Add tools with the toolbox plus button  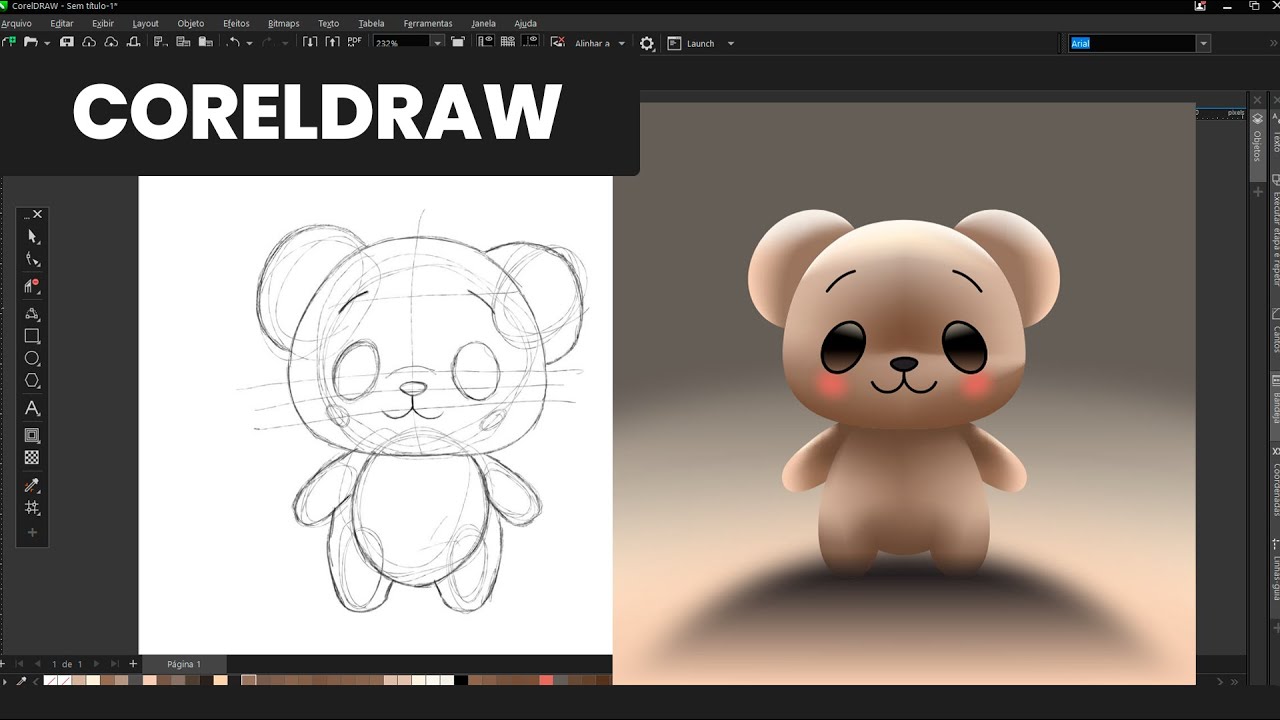[32, 533]
